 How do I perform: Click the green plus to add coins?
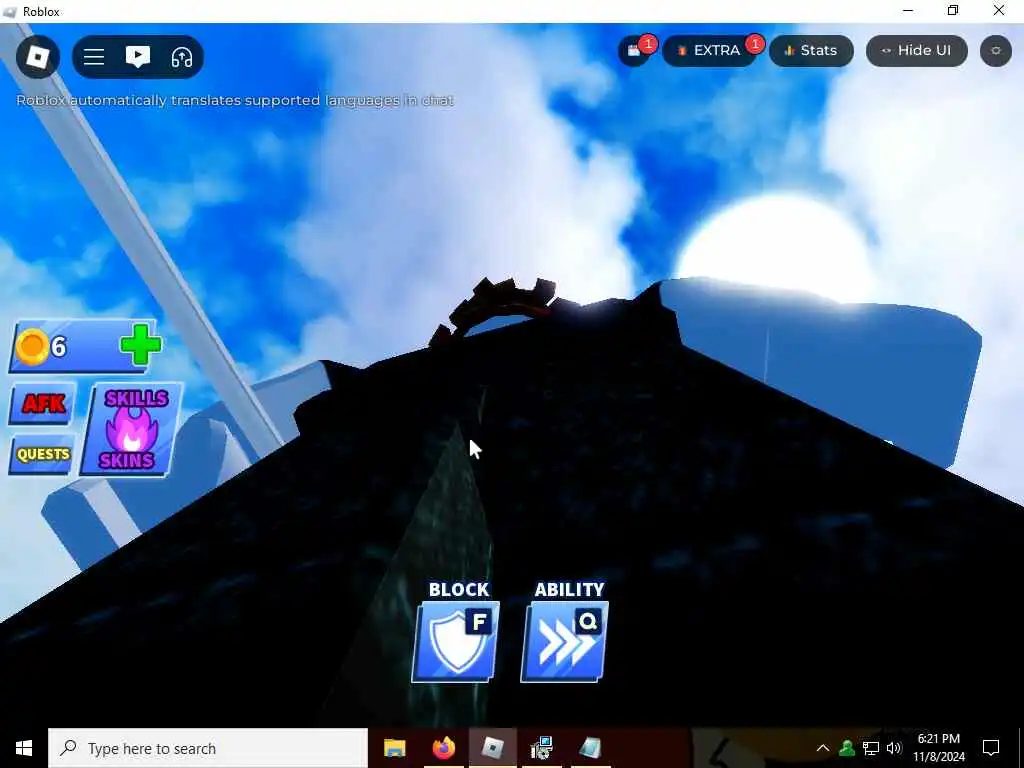tap(140, 345)
